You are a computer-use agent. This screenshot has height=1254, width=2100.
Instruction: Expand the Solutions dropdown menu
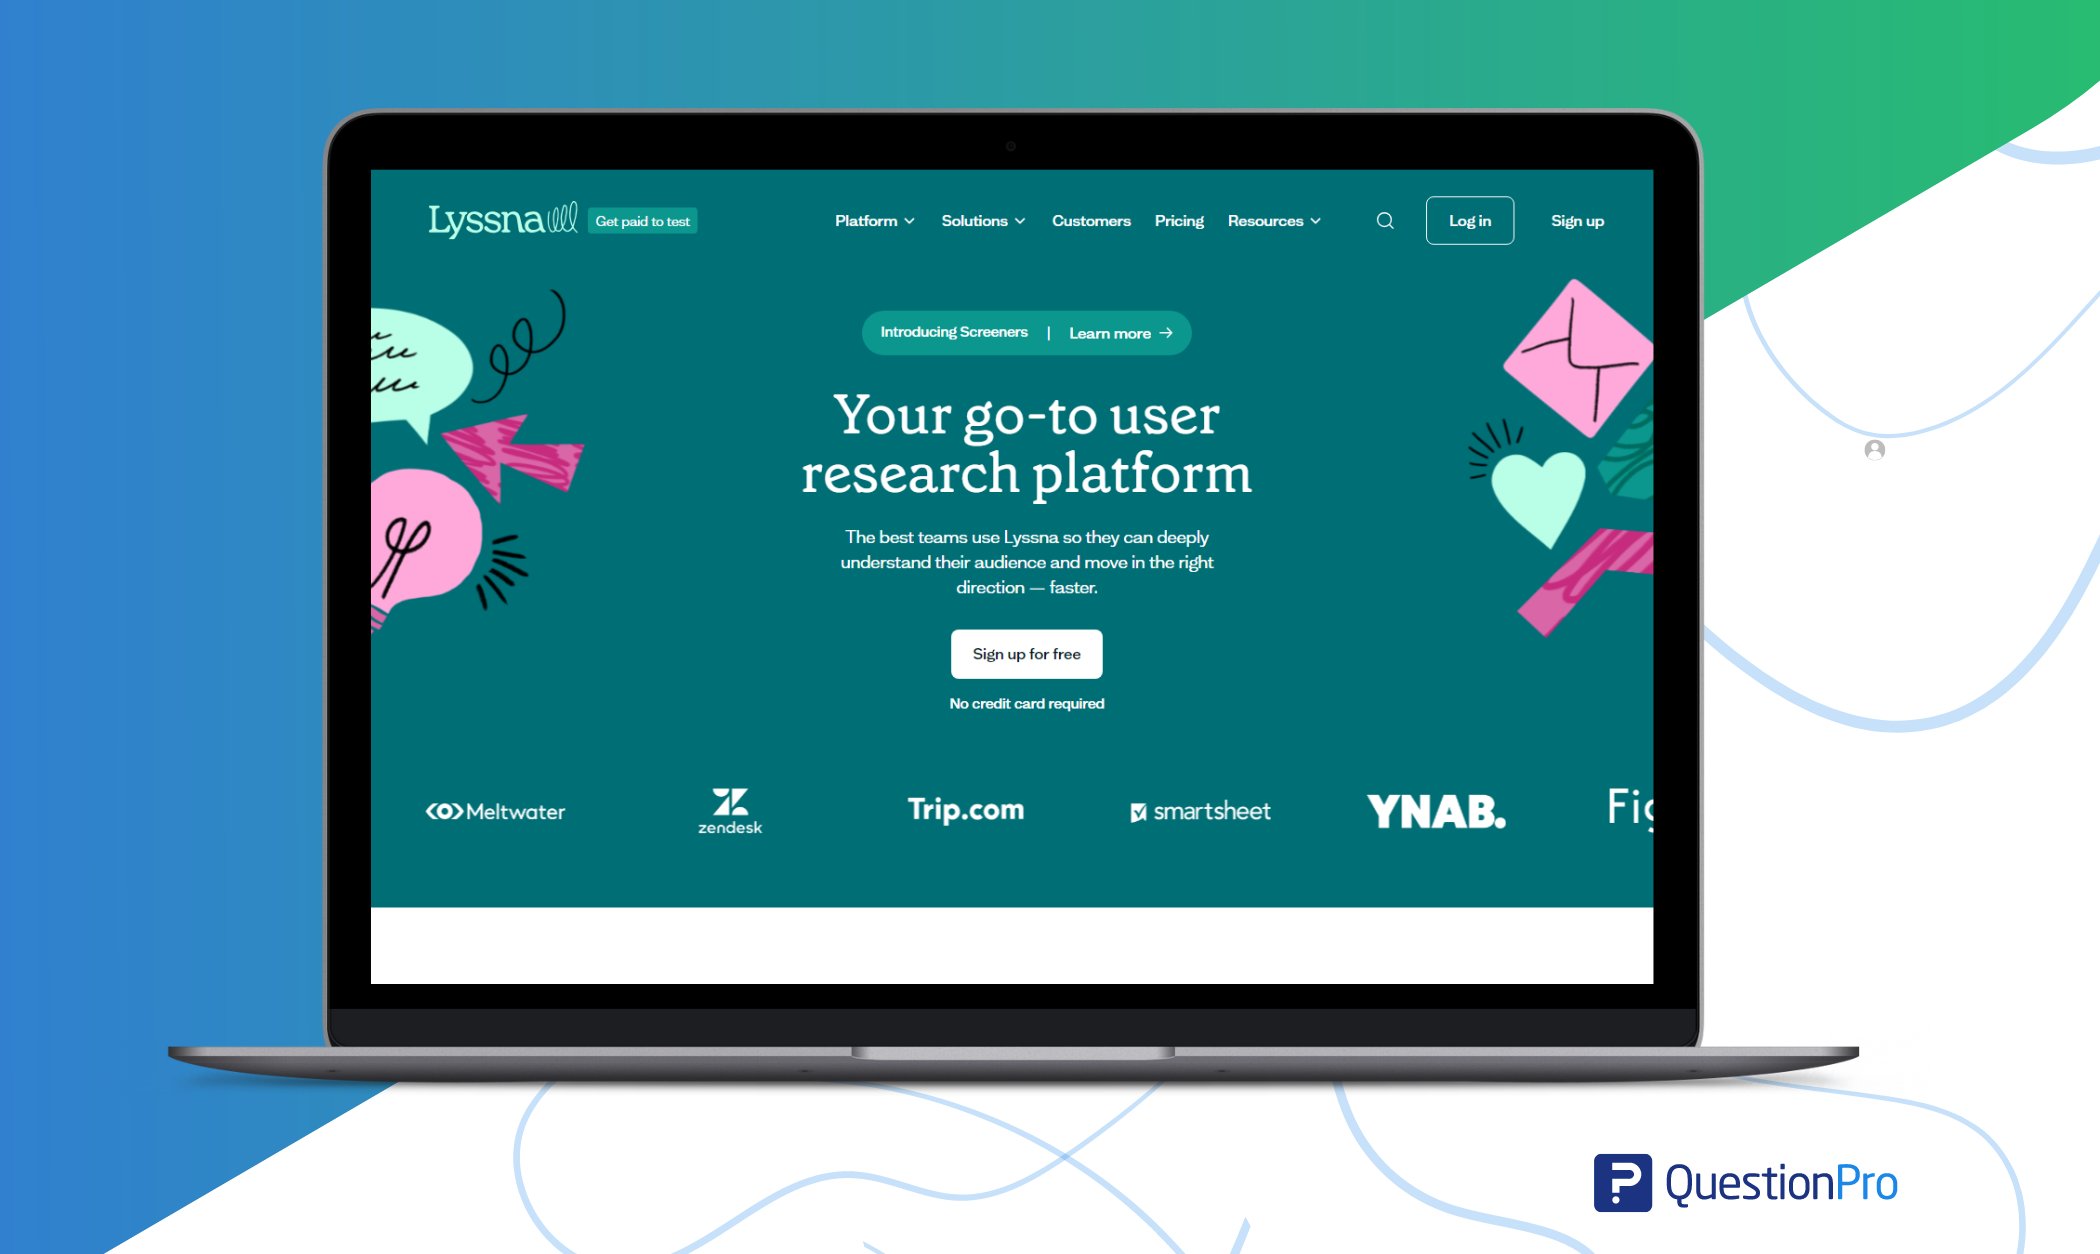click(x=979, y=219)
